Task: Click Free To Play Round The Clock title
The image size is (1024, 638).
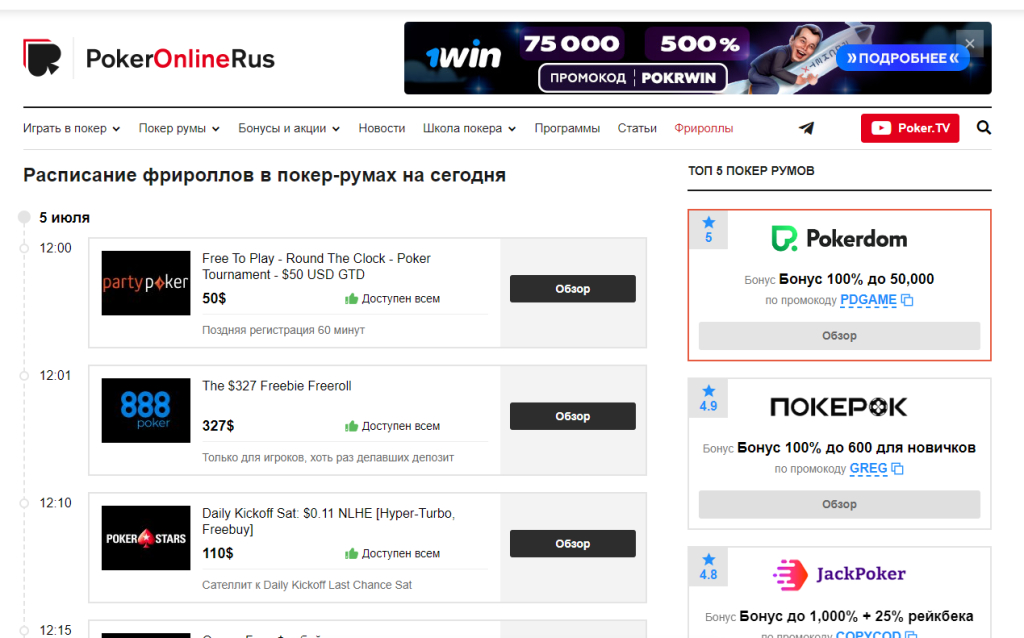Action: [x=316, y=266]
